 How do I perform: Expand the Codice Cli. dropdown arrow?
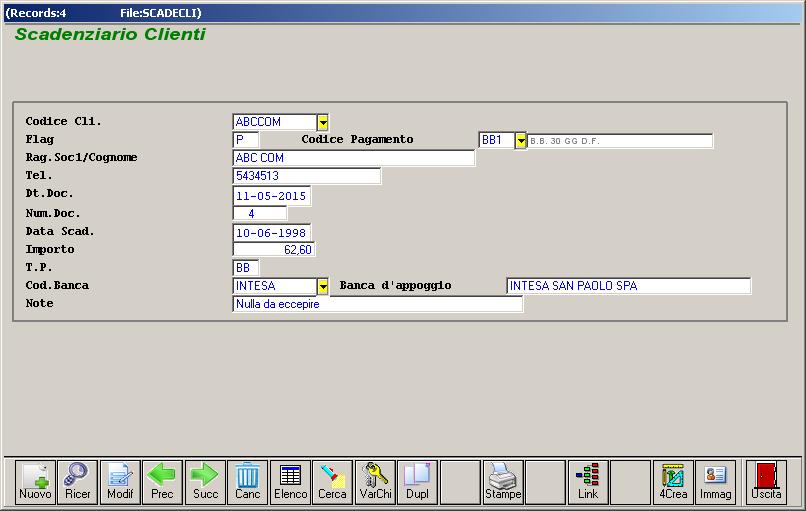click(x=323, y=122)
